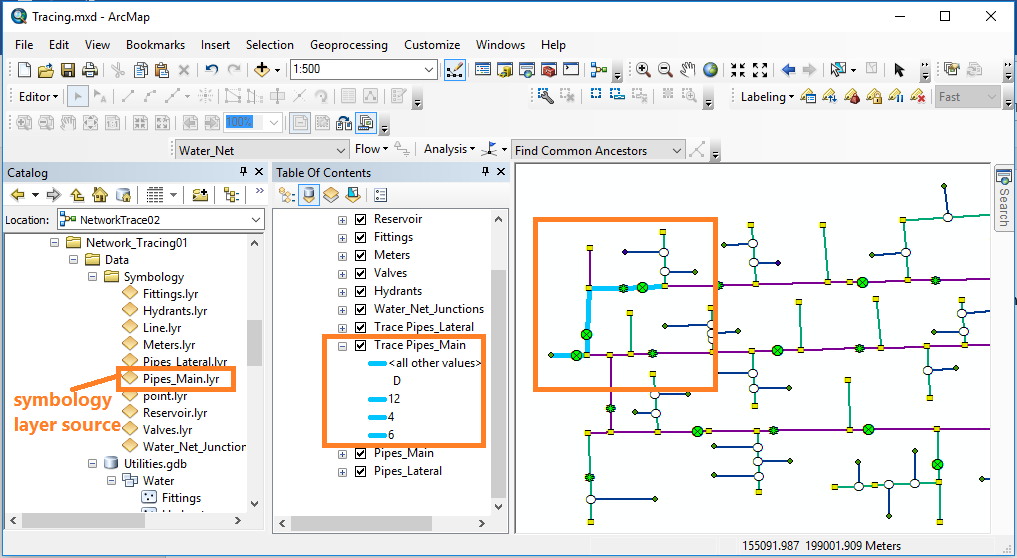Save the map document
Screen dimensions: 1017x558
(67, 69)
